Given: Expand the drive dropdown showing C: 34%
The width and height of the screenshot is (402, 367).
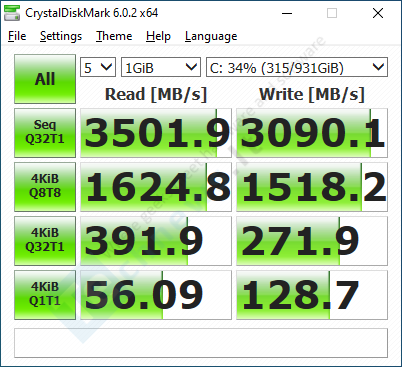Looking at the screenshot, I should [x=297, y=67].
